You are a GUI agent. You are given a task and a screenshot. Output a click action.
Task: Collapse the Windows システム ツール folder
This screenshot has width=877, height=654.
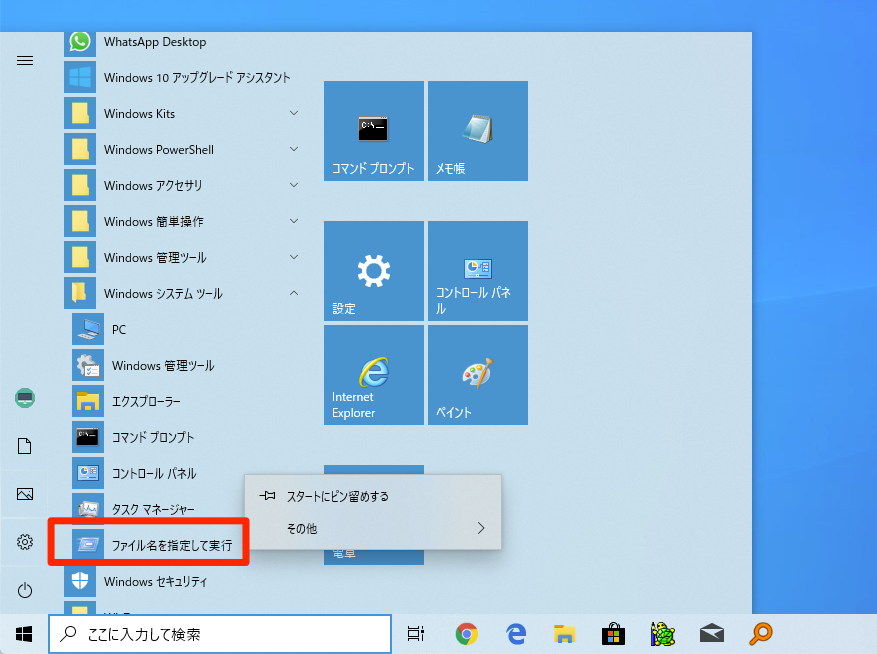(183, 293)
